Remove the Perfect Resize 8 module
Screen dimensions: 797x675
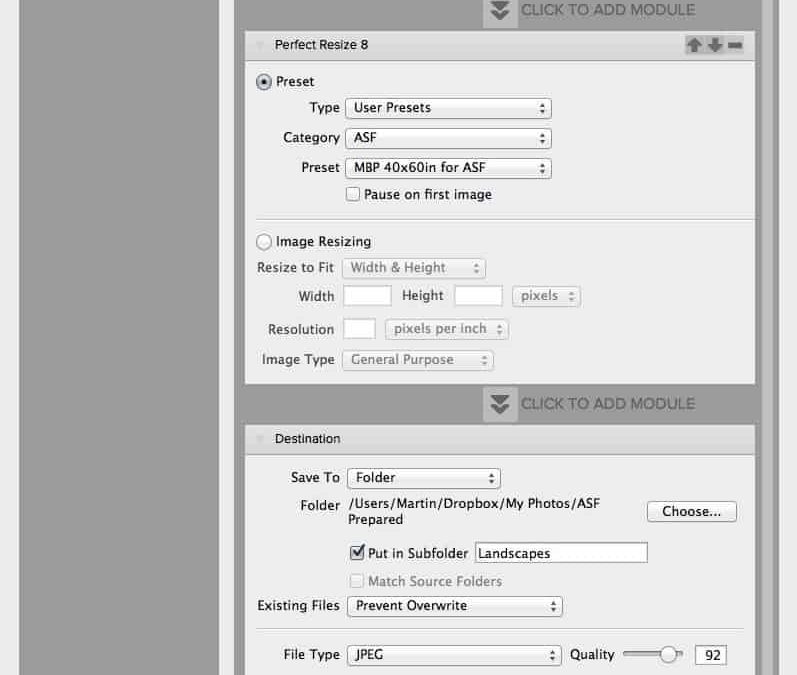pyautogui.click(x=735, y=46)
